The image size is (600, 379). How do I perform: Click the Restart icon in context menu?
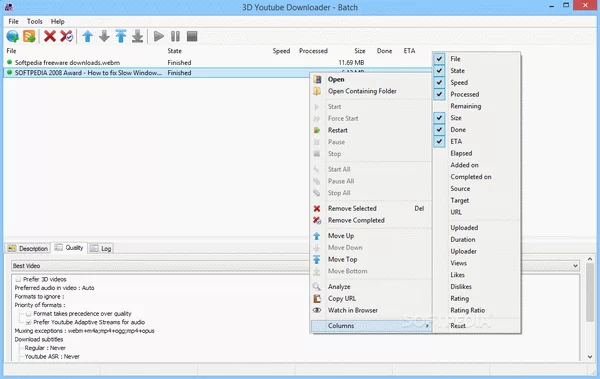click(317, 130)
